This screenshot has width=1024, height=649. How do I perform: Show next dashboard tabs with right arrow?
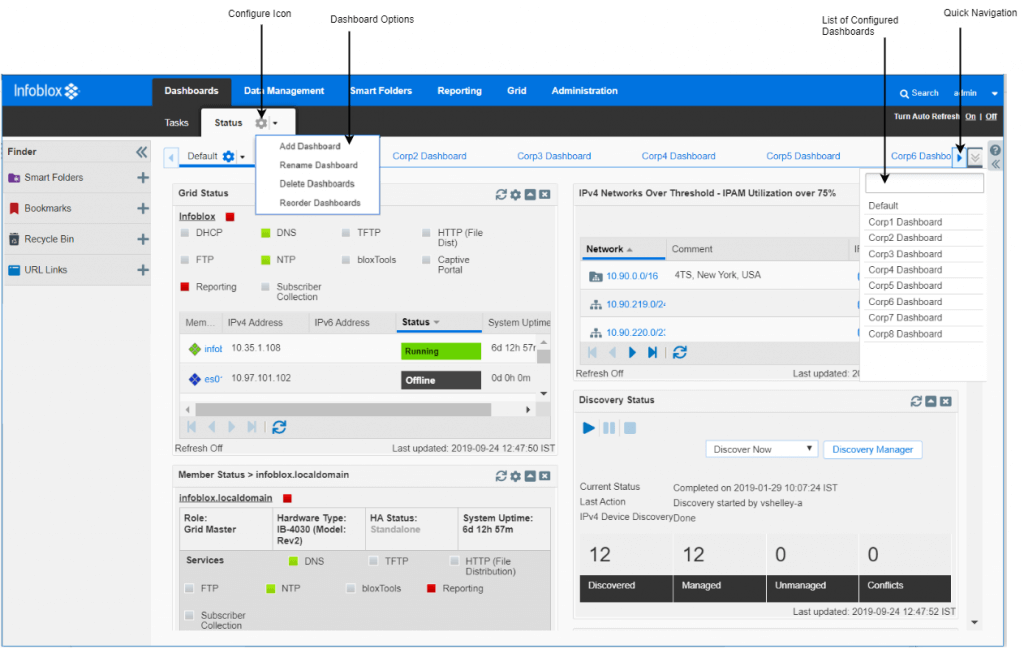coord(959,157)
